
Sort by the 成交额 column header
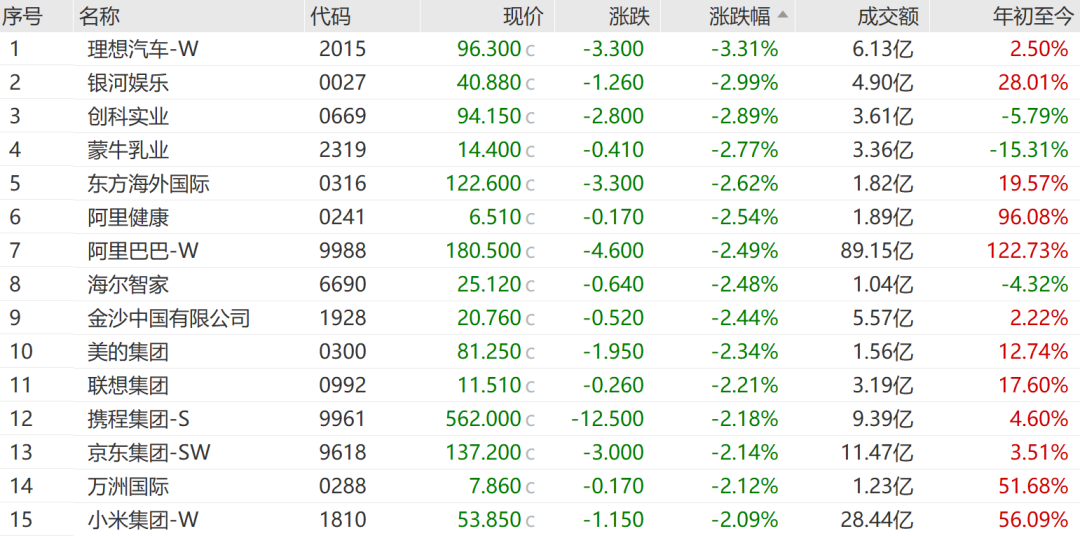pyautogui.click(x=885, y=16)
